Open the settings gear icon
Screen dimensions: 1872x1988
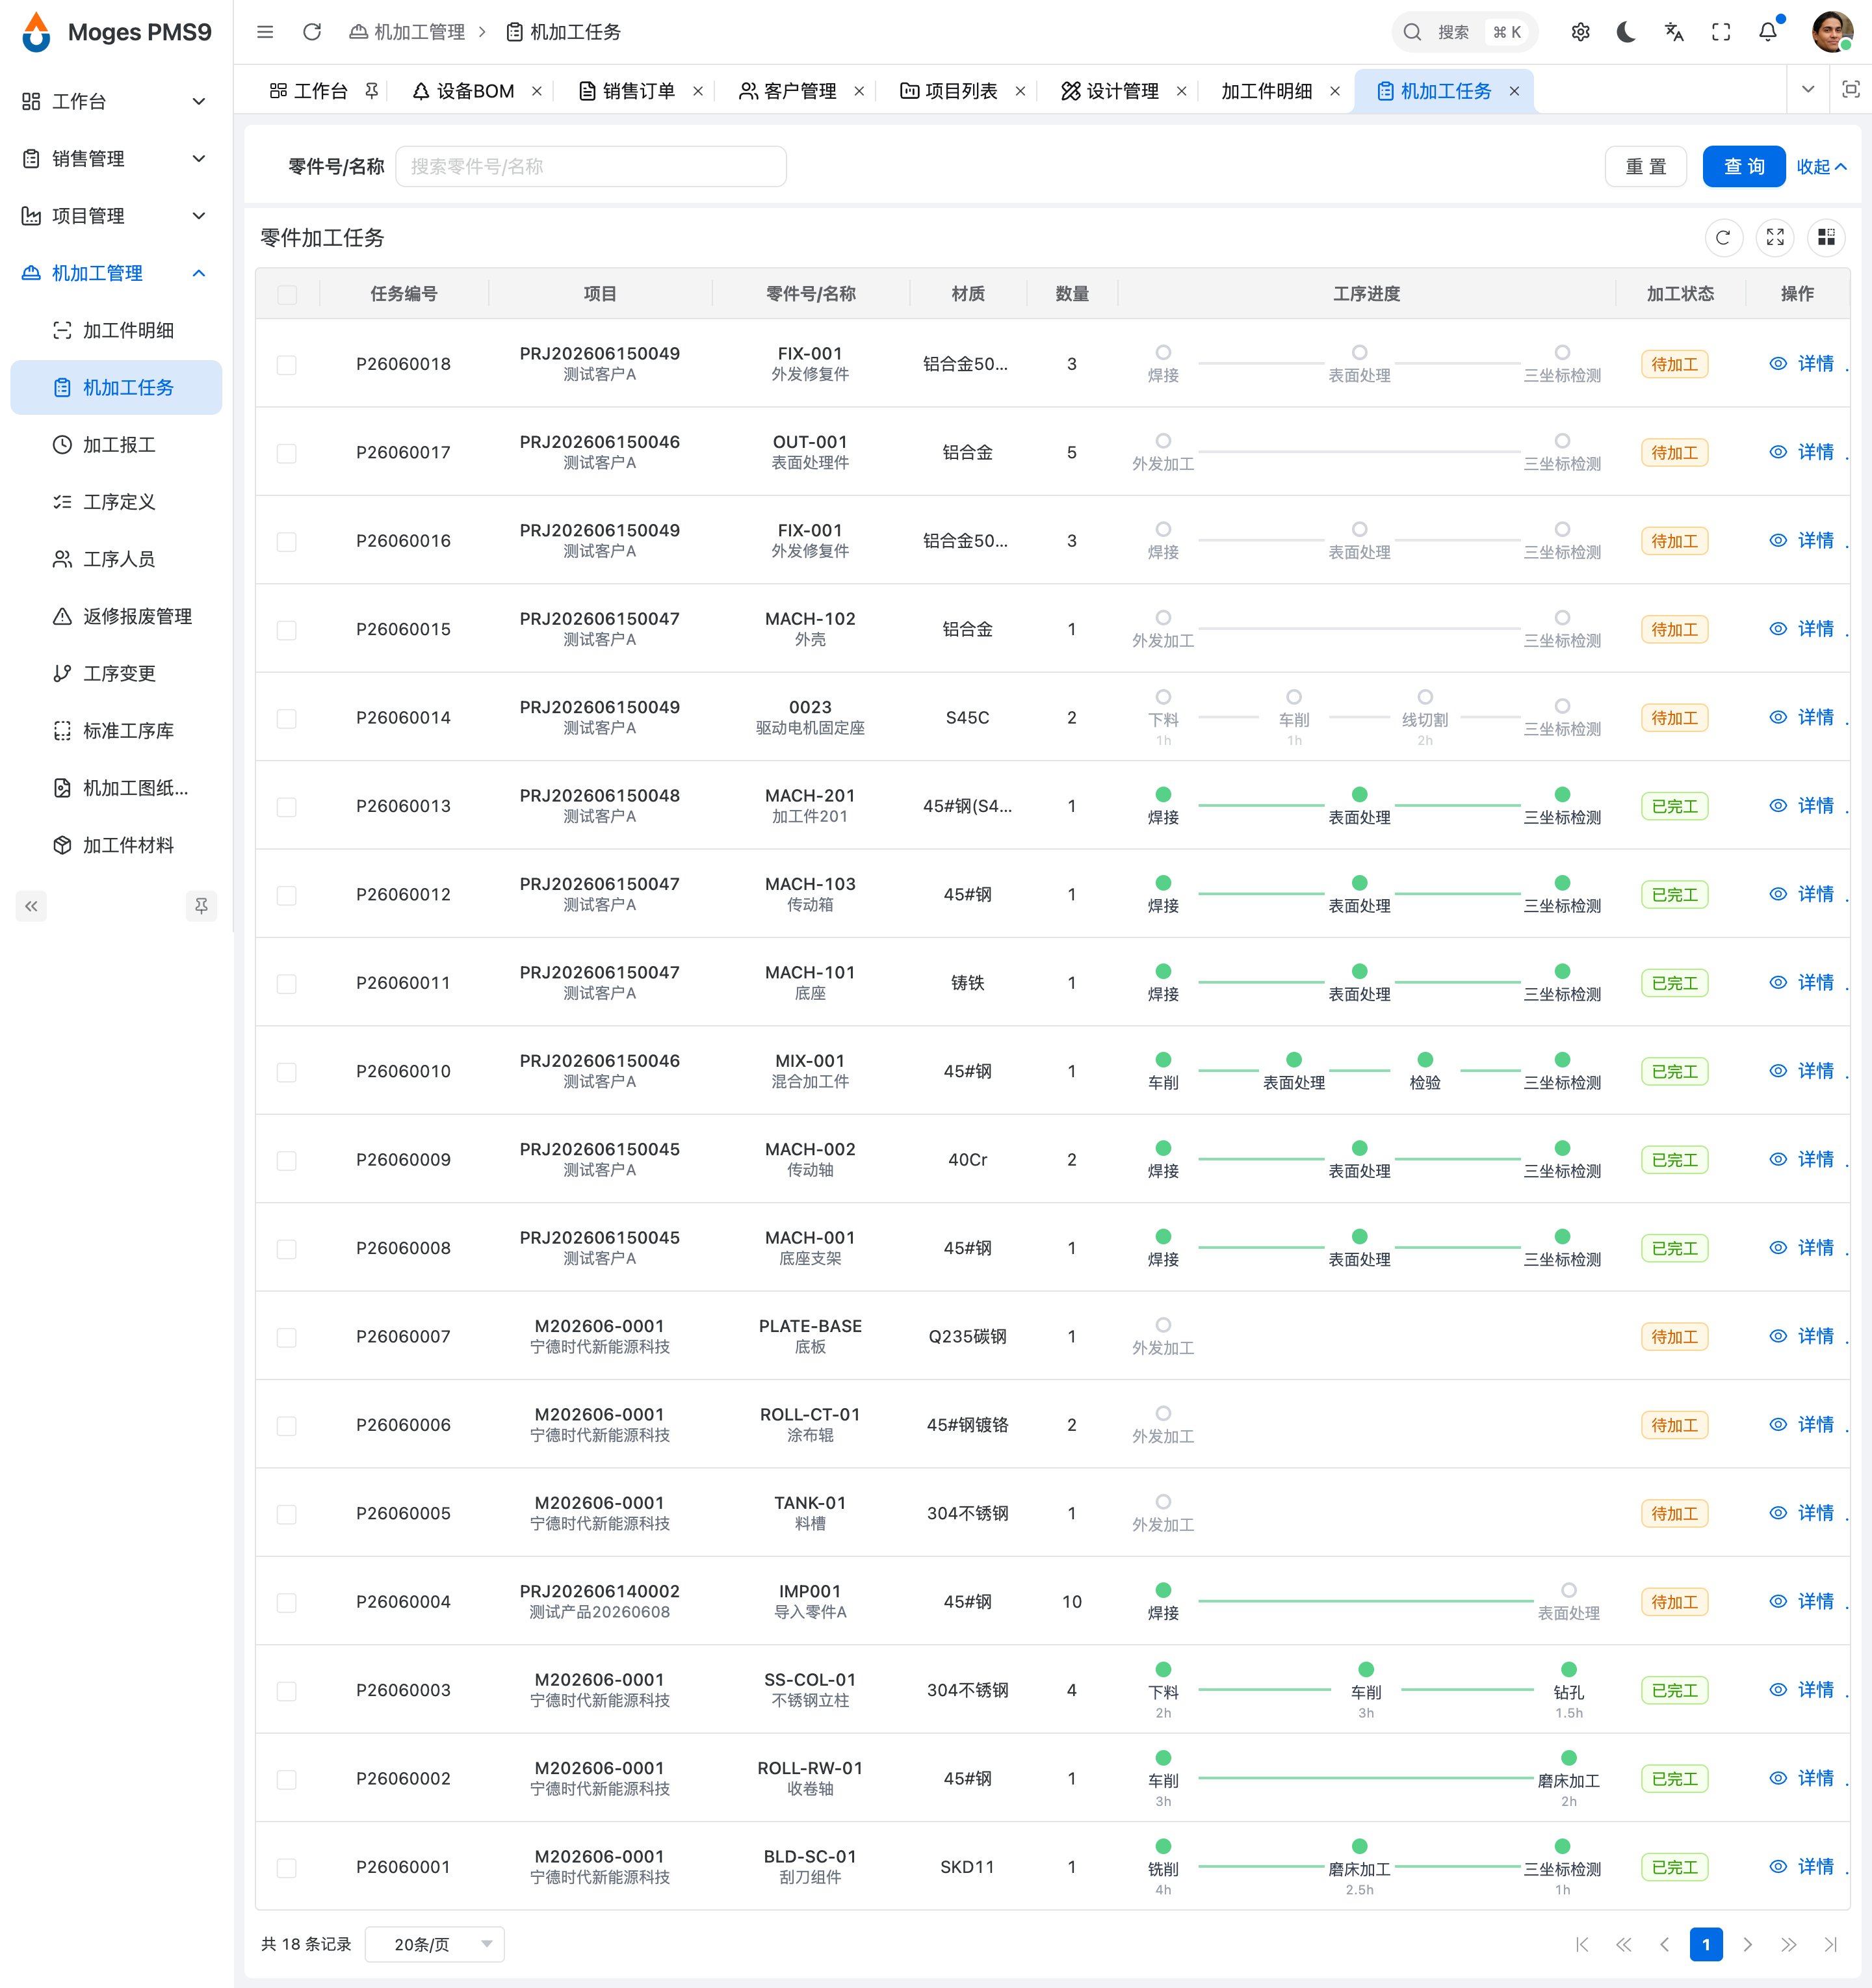point(1580,32)
